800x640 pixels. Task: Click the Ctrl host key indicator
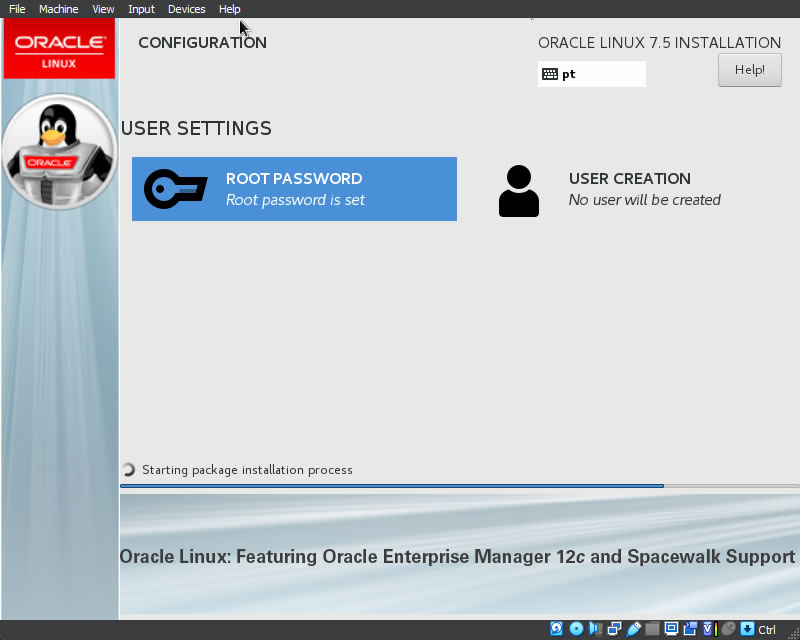767,630
